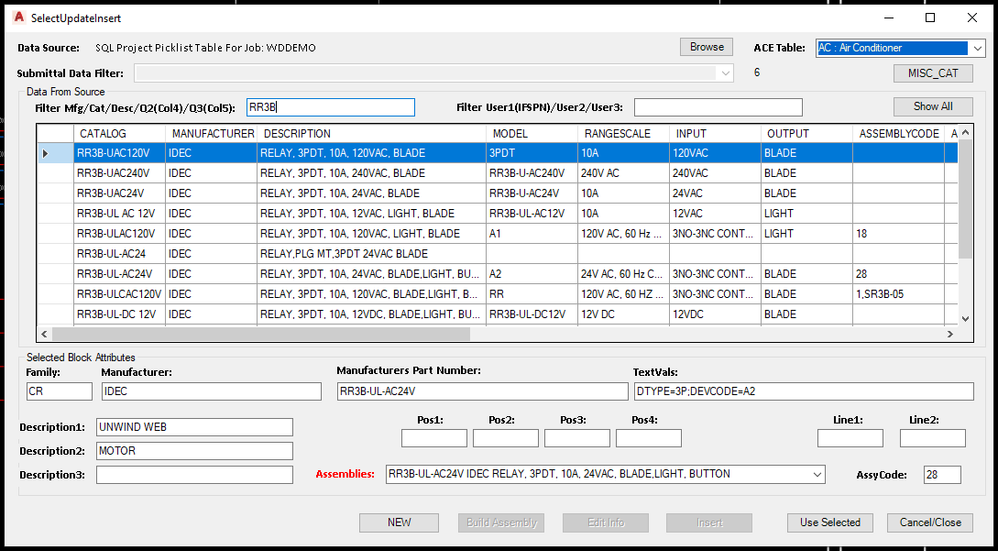Select the RR3B-UL-DC 12V catalog cell
The image size is (998, 551).
tap(120, 314)
